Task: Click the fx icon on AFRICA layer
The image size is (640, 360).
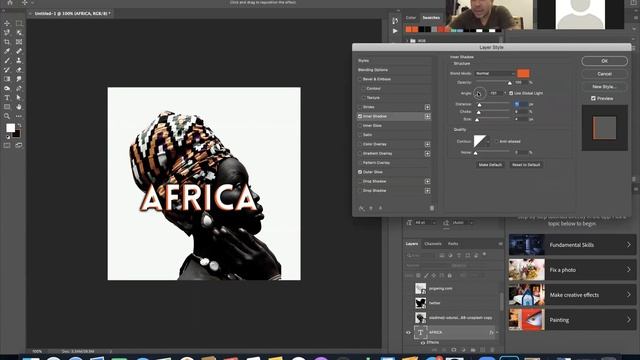Action: 491,333
